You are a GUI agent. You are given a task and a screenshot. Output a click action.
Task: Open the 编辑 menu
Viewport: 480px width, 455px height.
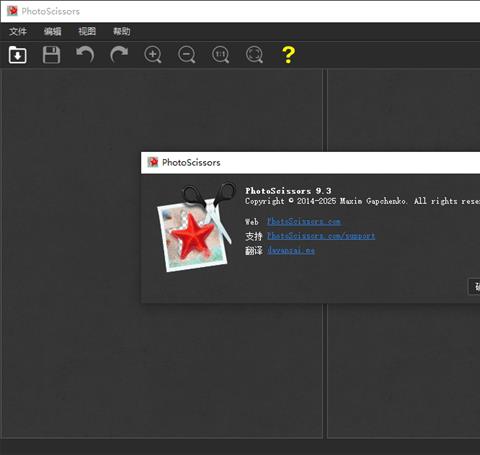tap(52, 32)
